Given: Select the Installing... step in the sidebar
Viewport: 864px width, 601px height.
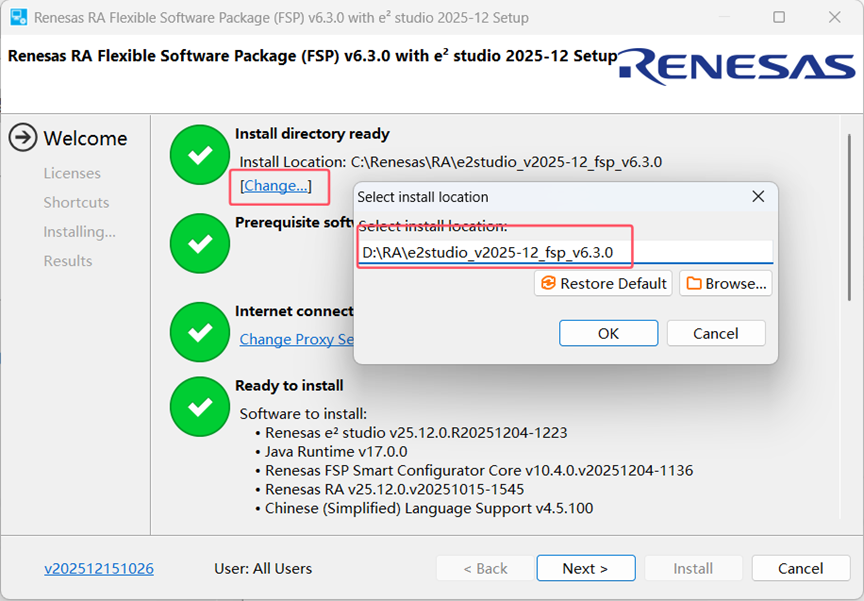Looking at the screenshot, I should tap(80, 232).
